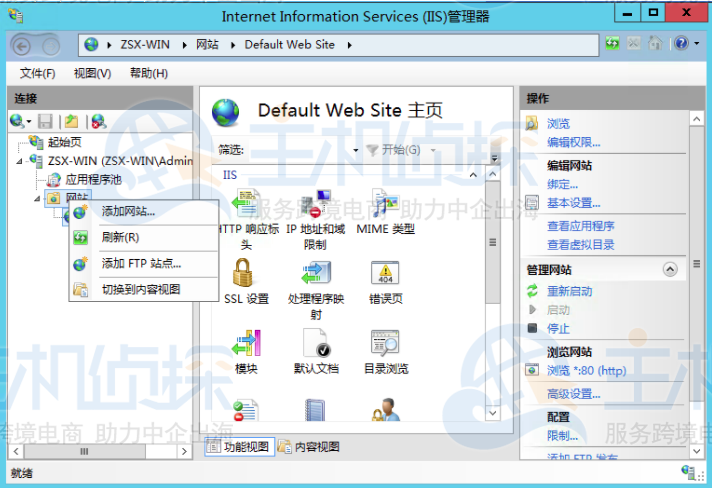
Task: Open the 处理程序映射 feature icon
Action: [316, 272]
